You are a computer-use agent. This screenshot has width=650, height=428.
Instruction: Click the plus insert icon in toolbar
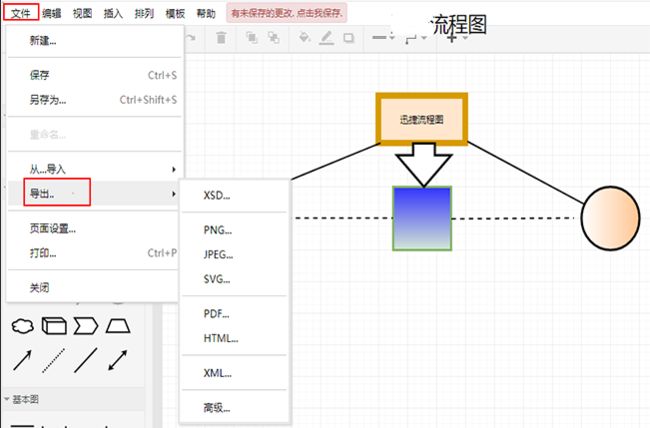(x=452, y=38)
